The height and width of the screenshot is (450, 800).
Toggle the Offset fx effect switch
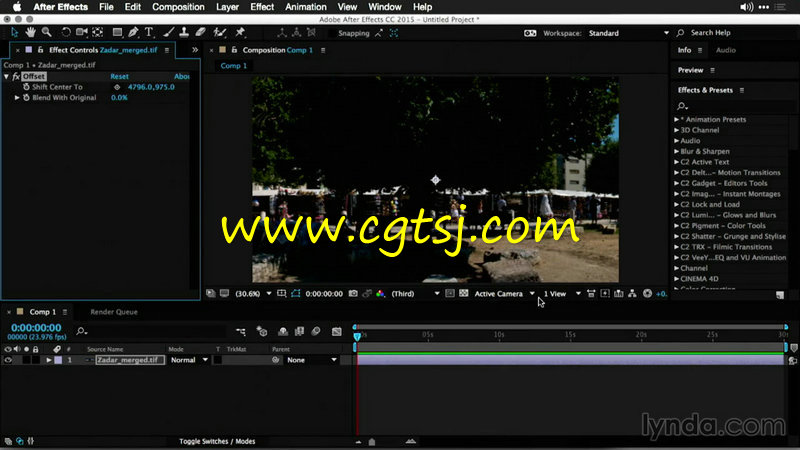[x=16, y=76]
